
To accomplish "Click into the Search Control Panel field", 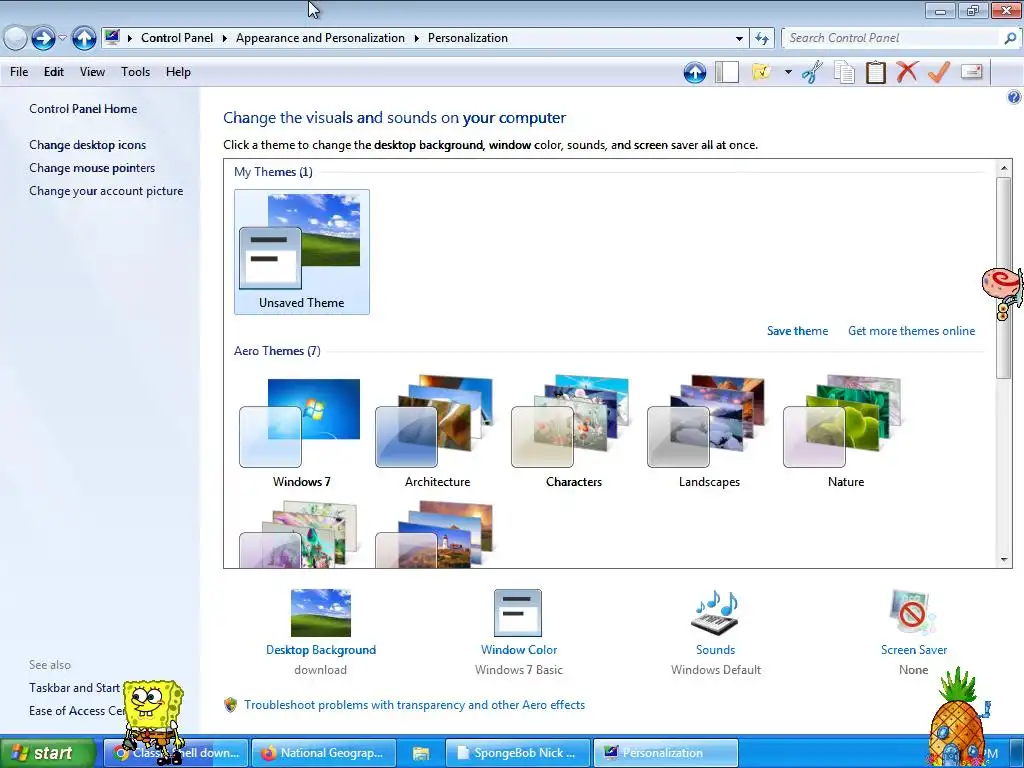I will click(892, 39).
